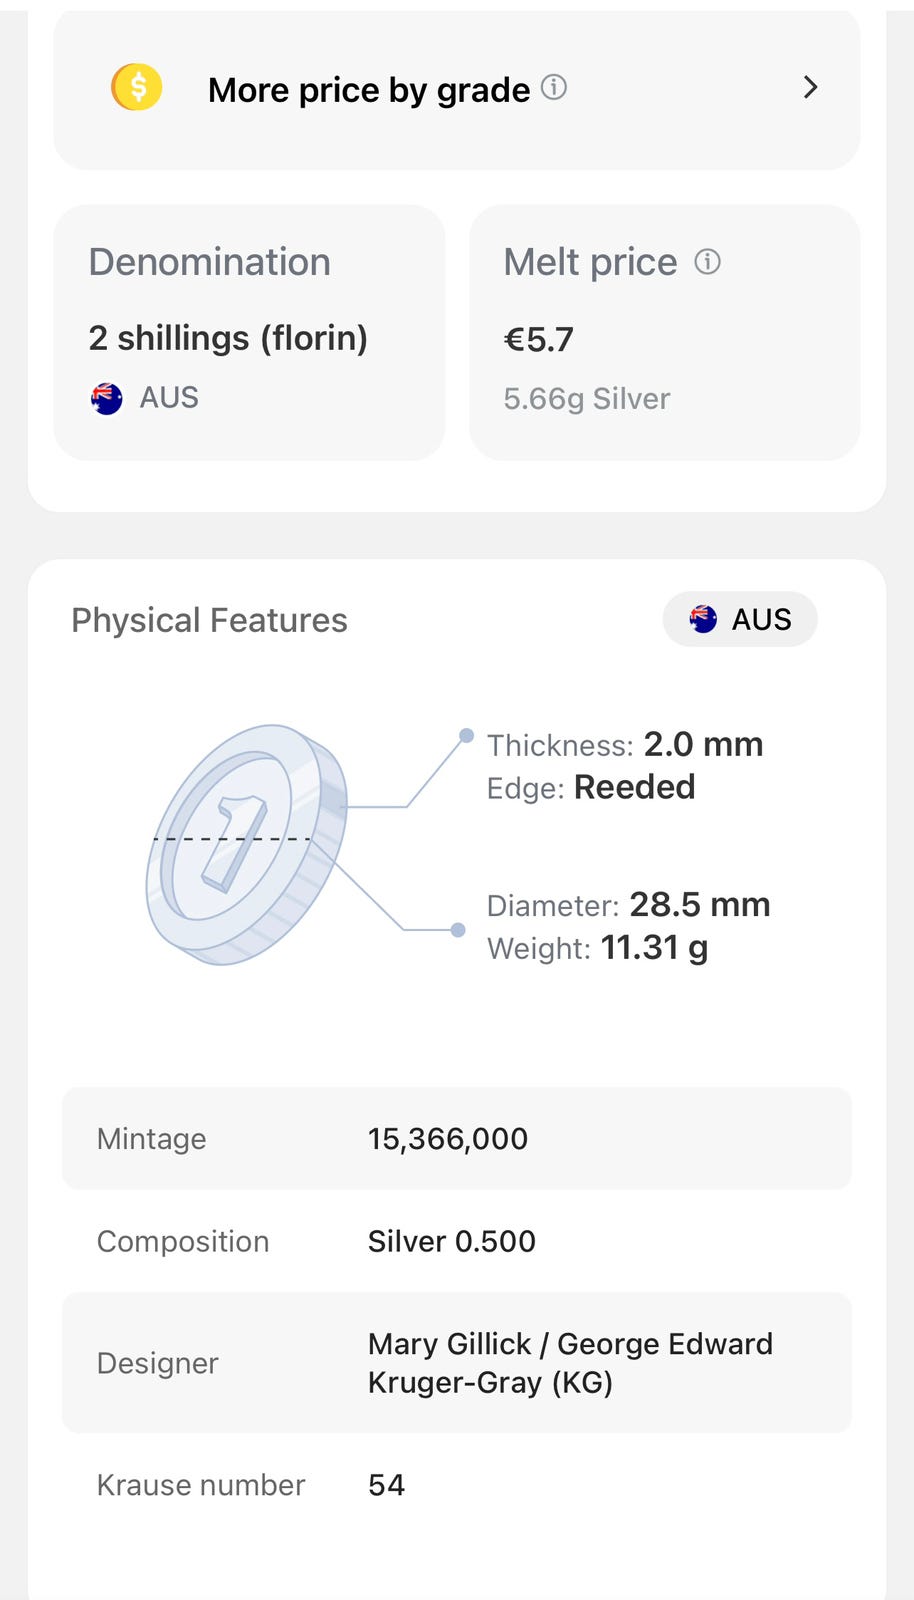The width and height of the screenshot is (914, 1600).
Task: Tap the Weight 11.31 g value
Action: 654,947
